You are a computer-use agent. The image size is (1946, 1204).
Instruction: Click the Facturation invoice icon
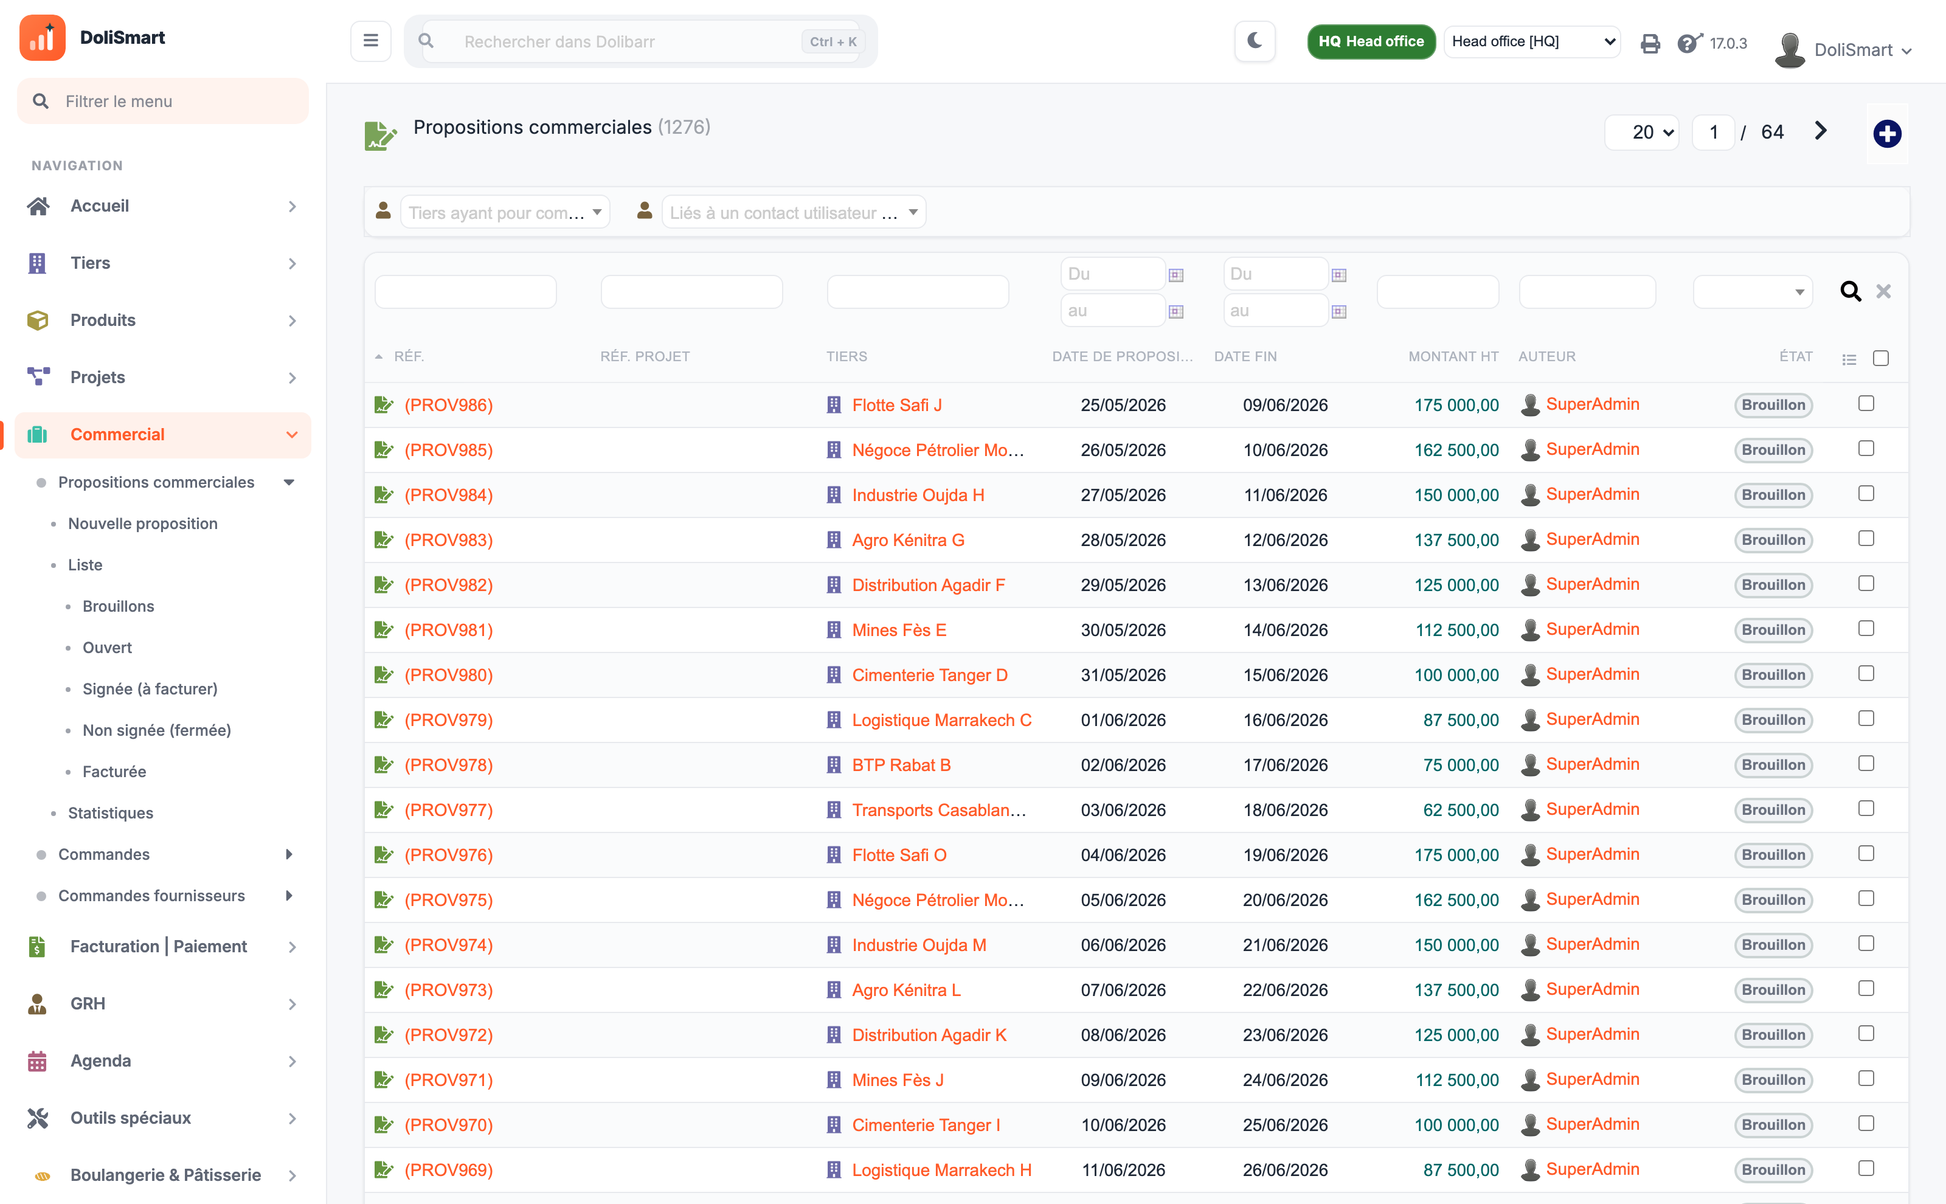point(37,946)
